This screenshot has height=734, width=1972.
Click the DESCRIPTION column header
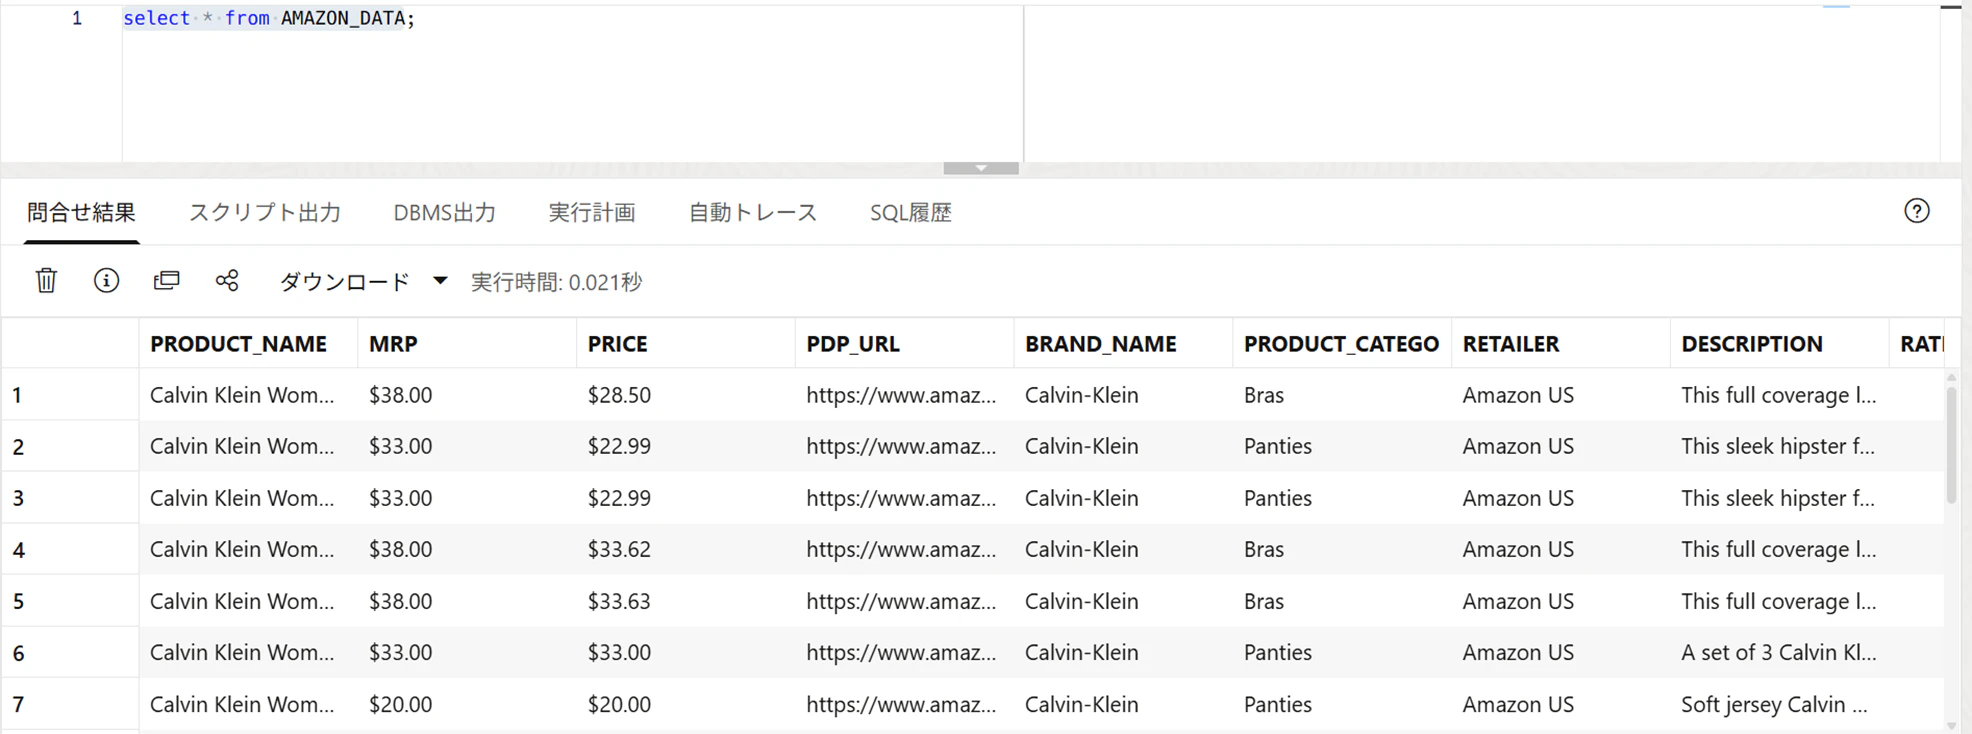tap(1780, 344)
